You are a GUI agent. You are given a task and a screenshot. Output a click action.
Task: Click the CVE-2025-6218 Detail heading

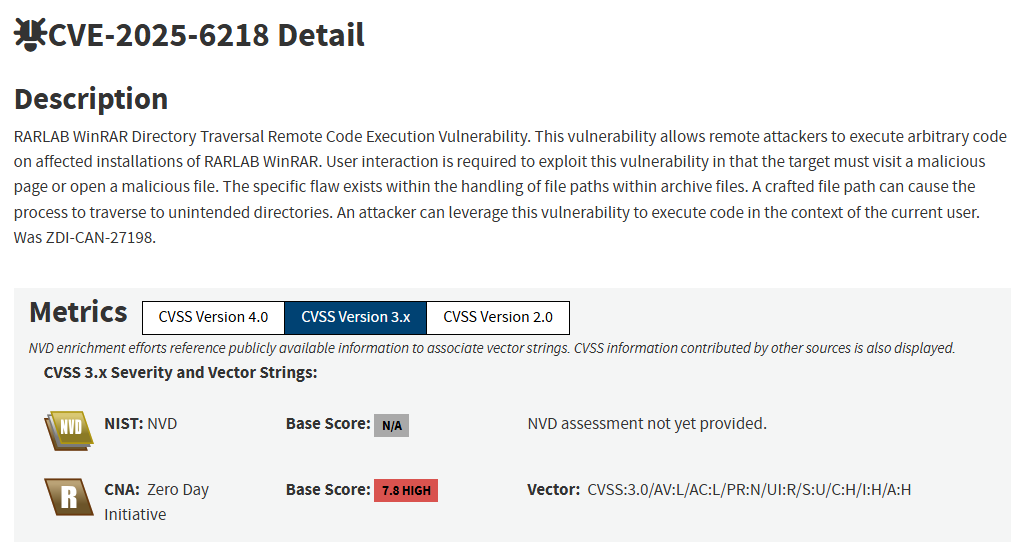pos(206,35)
